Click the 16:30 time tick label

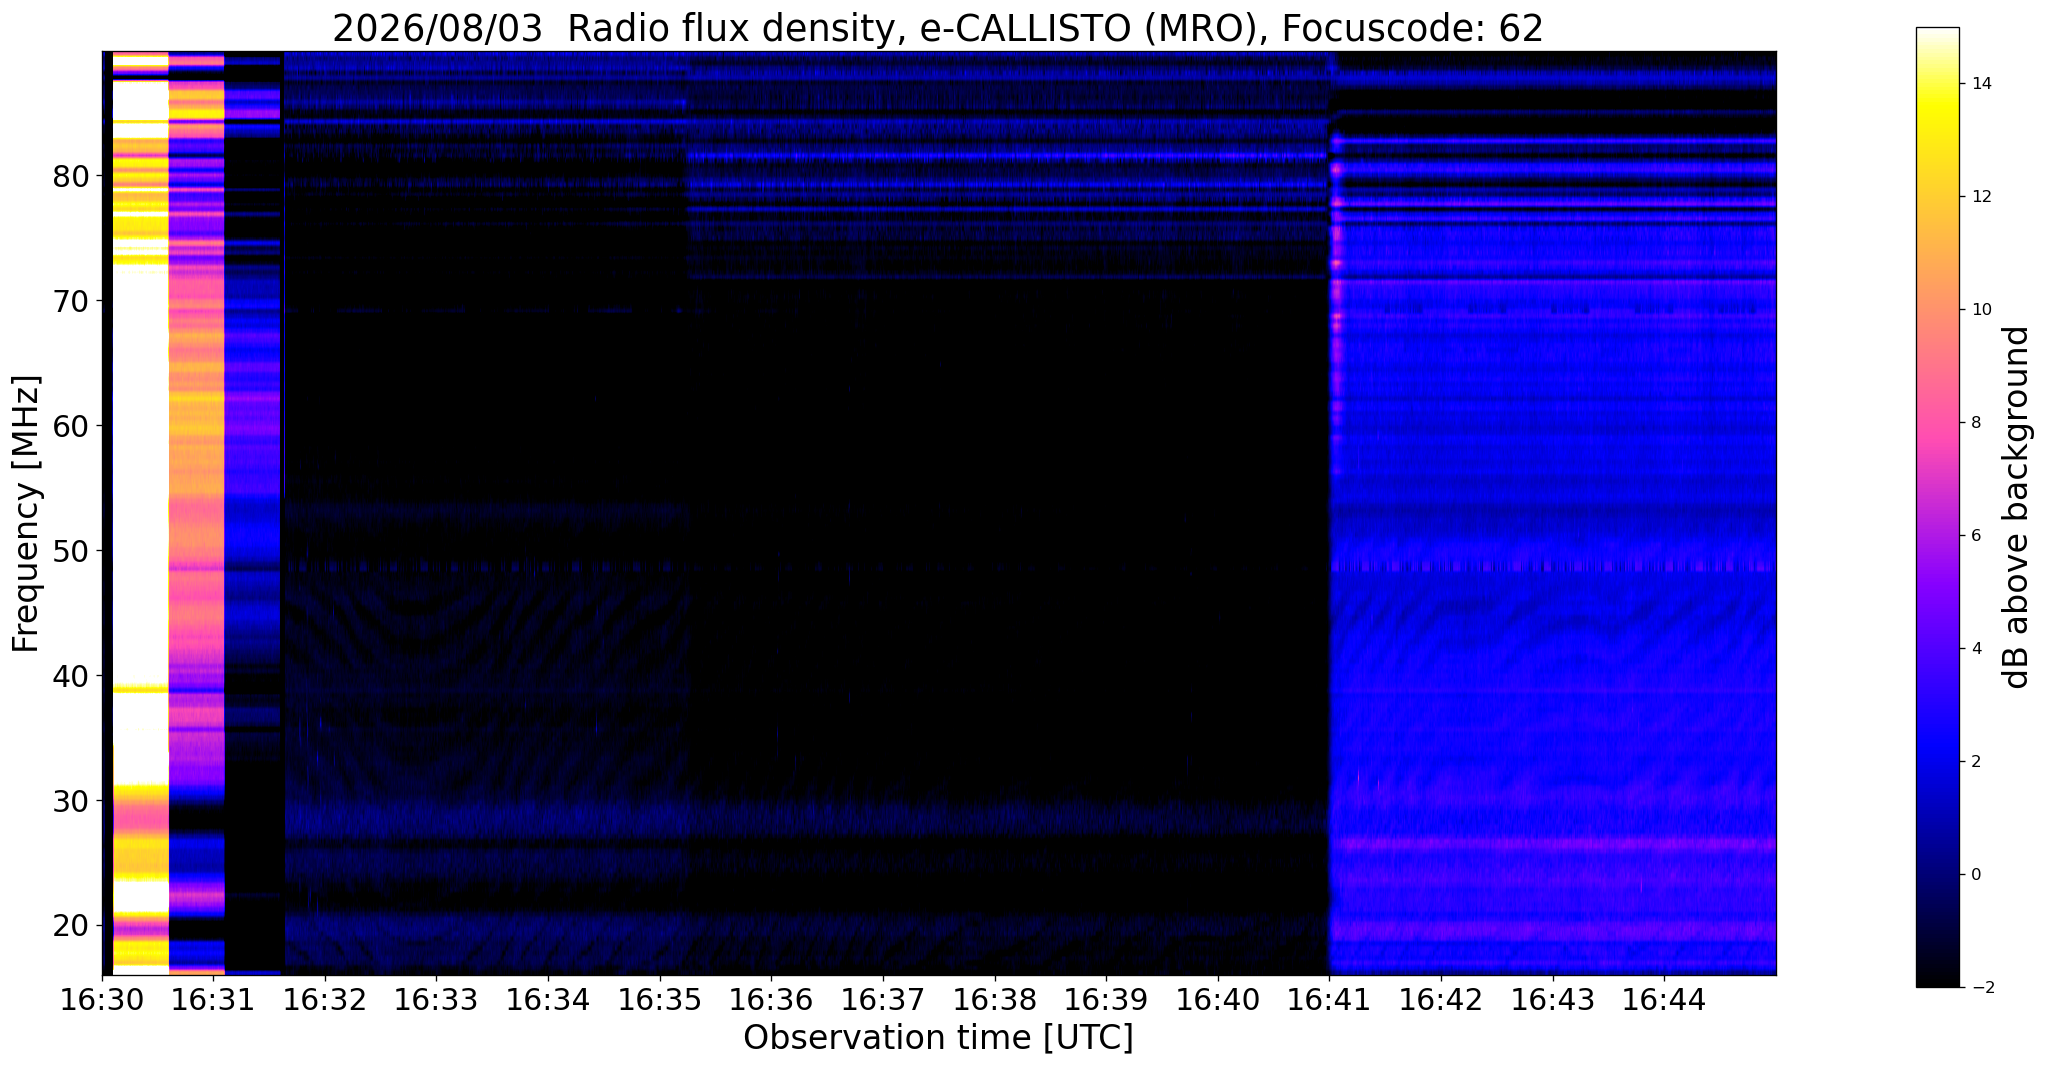click(x=102, y=1000)
